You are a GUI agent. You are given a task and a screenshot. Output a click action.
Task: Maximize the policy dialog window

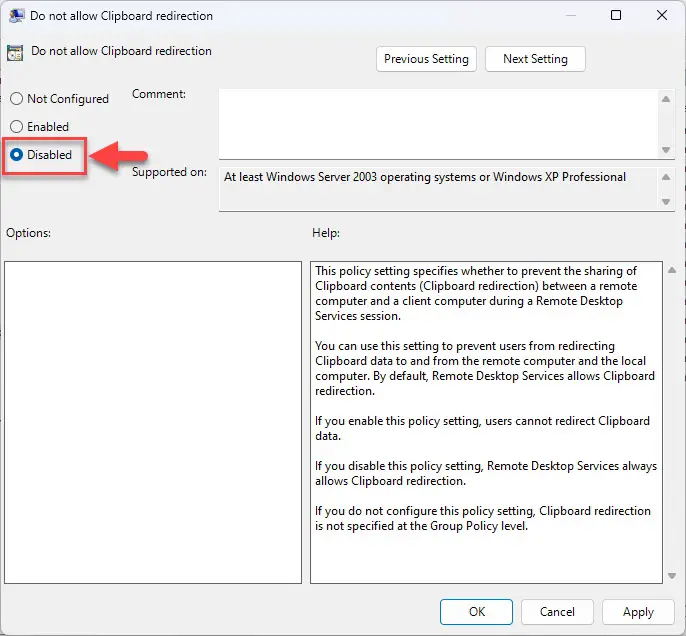(x=616, y=15)
